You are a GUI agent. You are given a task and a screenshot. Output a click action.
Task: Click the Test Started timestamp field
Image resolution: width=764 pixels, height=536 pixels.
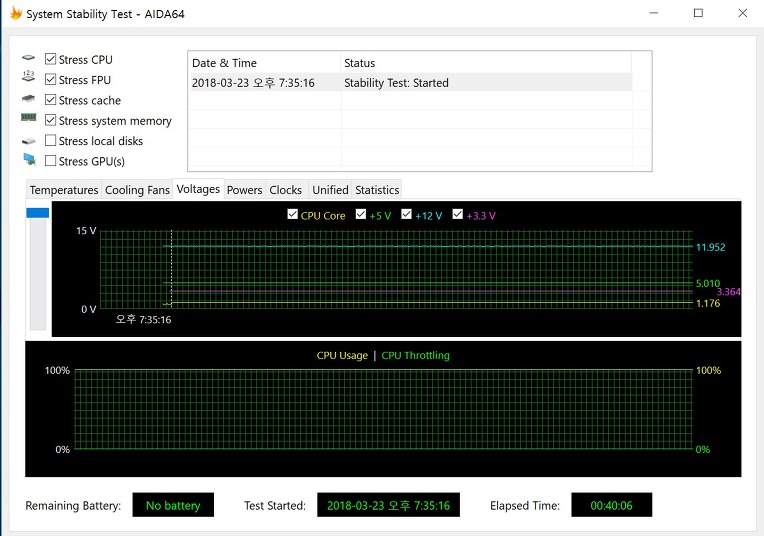388,505
